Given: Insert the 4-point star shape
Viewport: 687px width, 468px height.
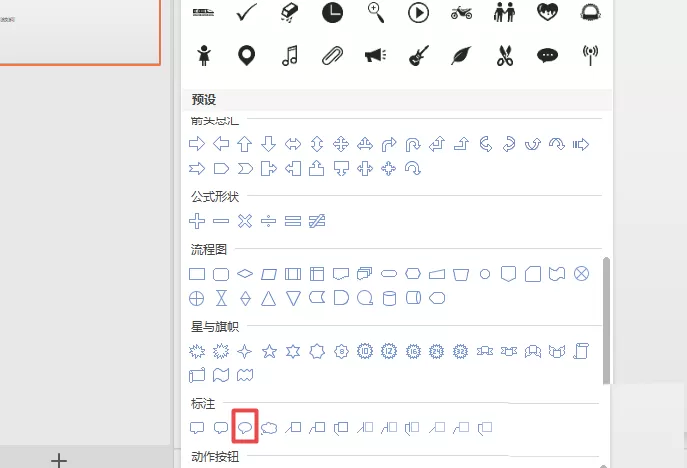Looking at the screenshot, I should click(x=244, y=351).
